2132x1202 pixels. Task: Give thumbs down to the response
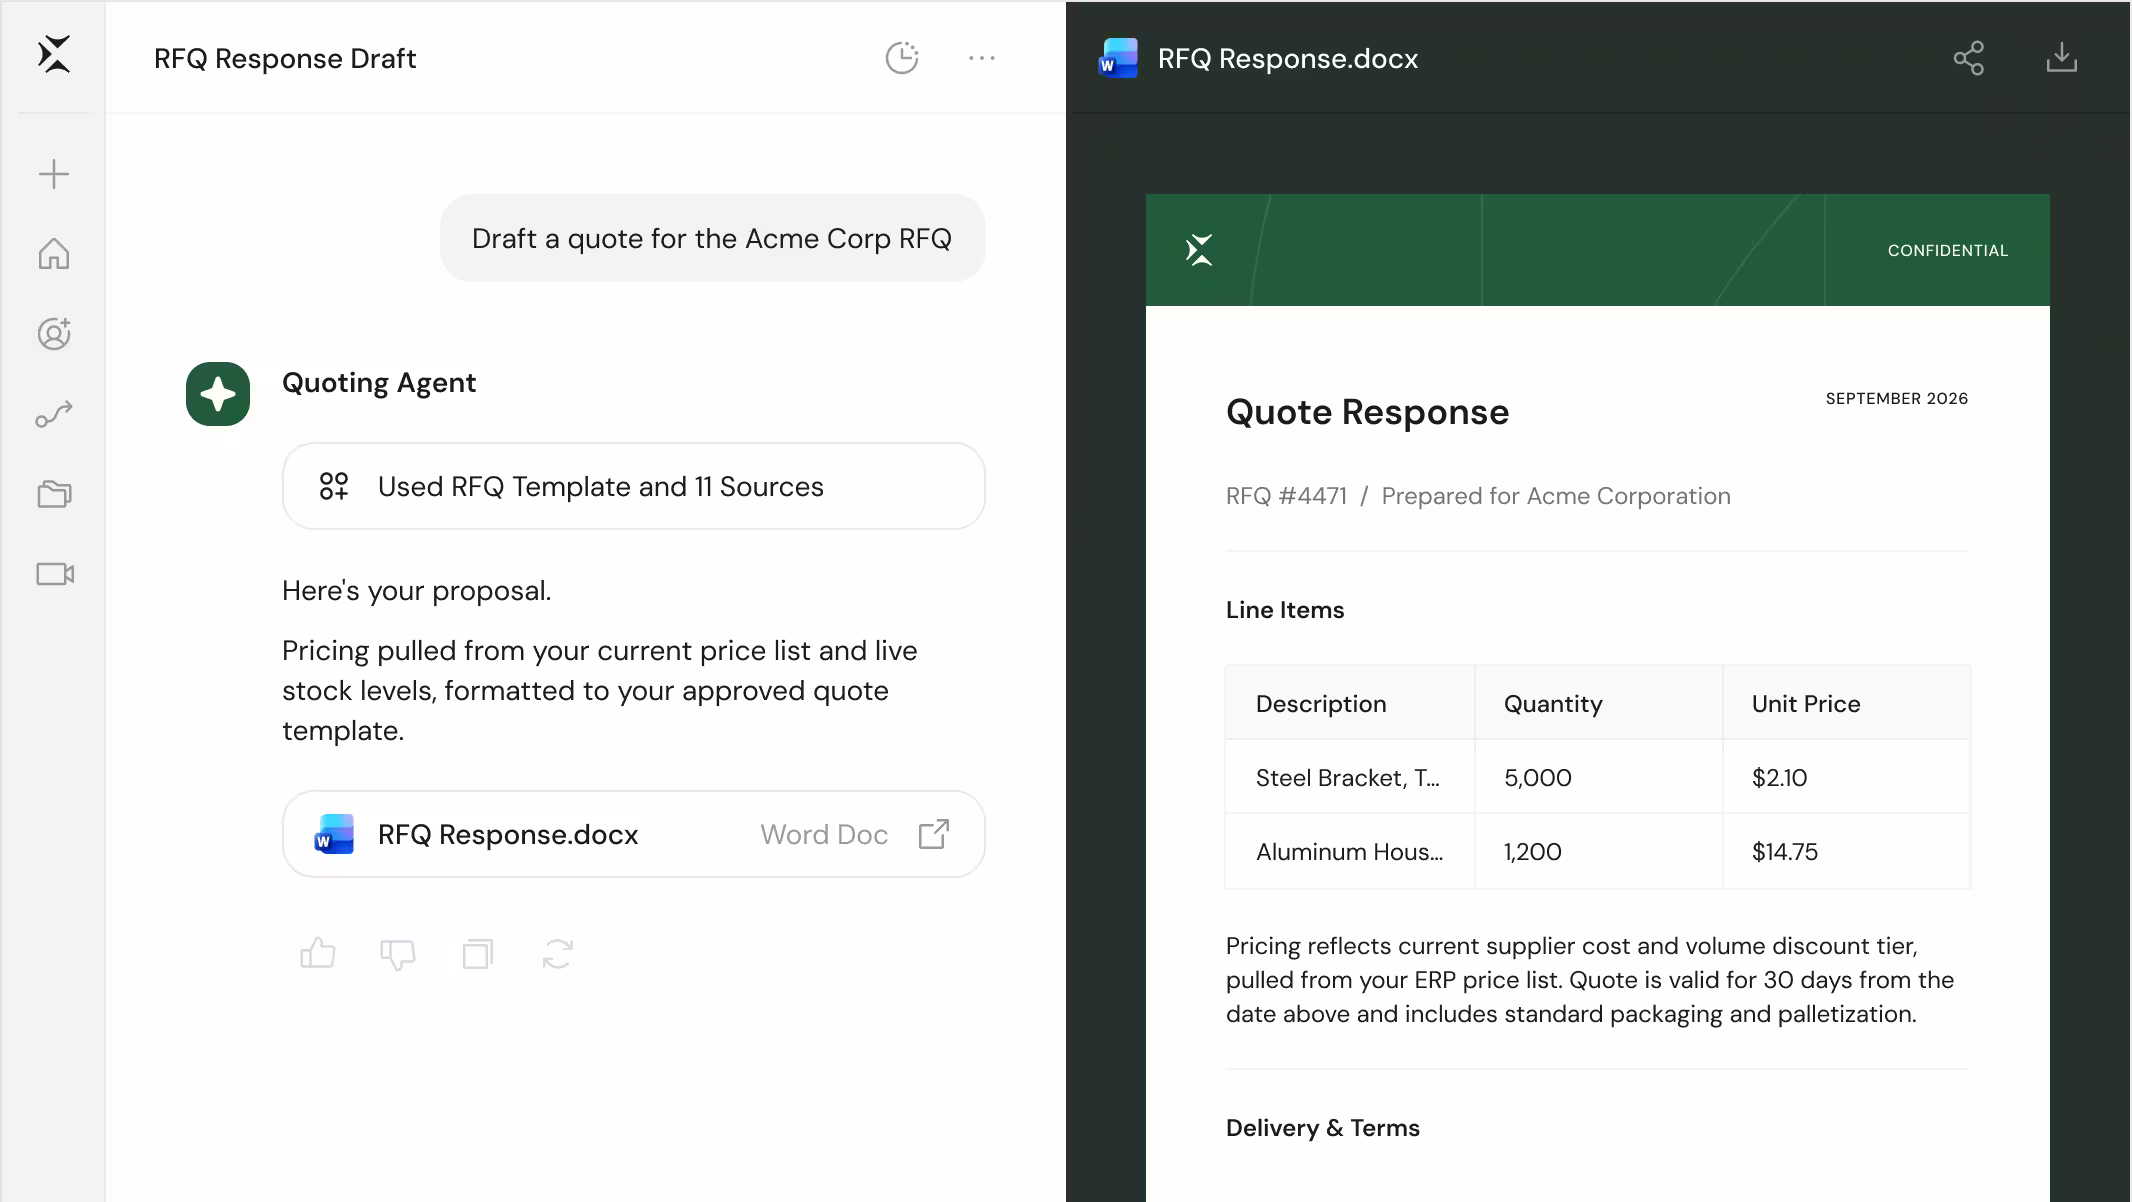[x=398, y=954]
